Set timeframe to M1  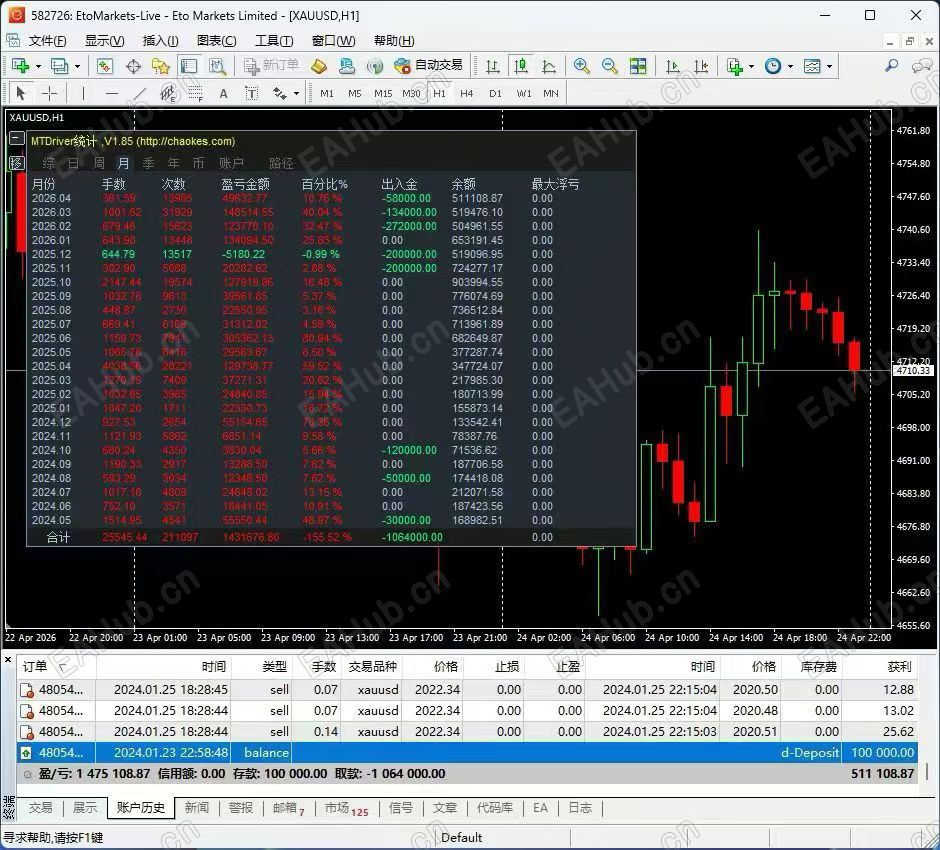[327, 94]
